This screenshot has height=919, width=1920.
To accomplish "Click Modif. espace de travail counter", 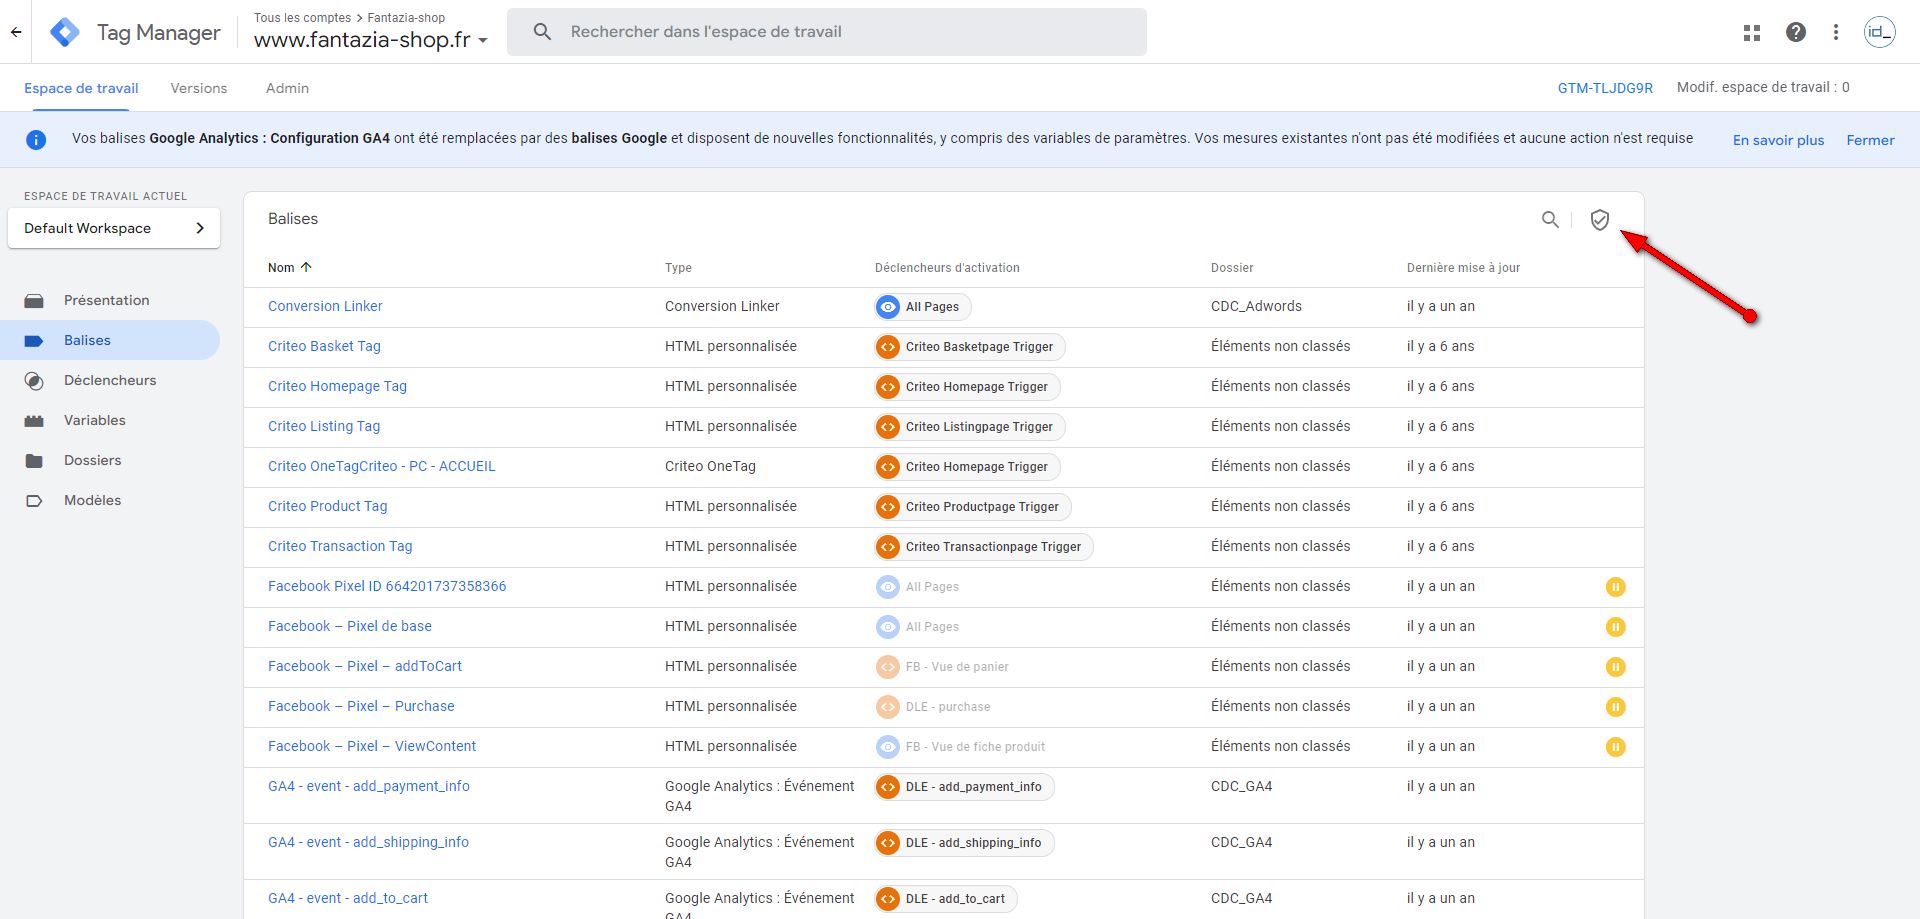I will click(1763, 87).
